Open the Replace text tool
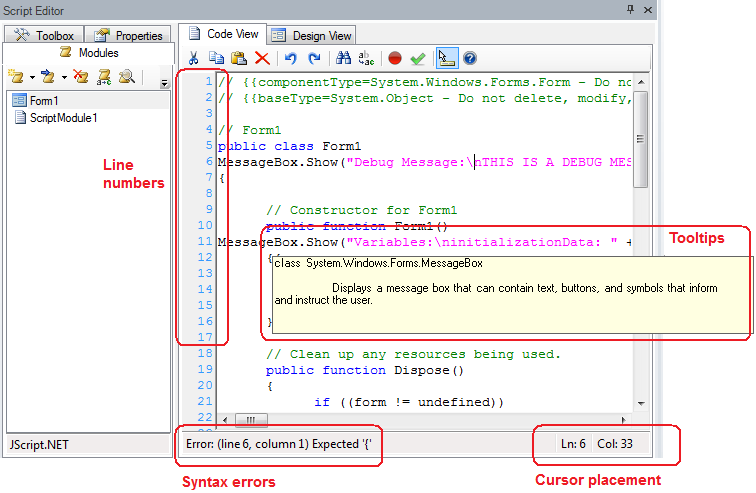756x493 pixels. point(367,59)
